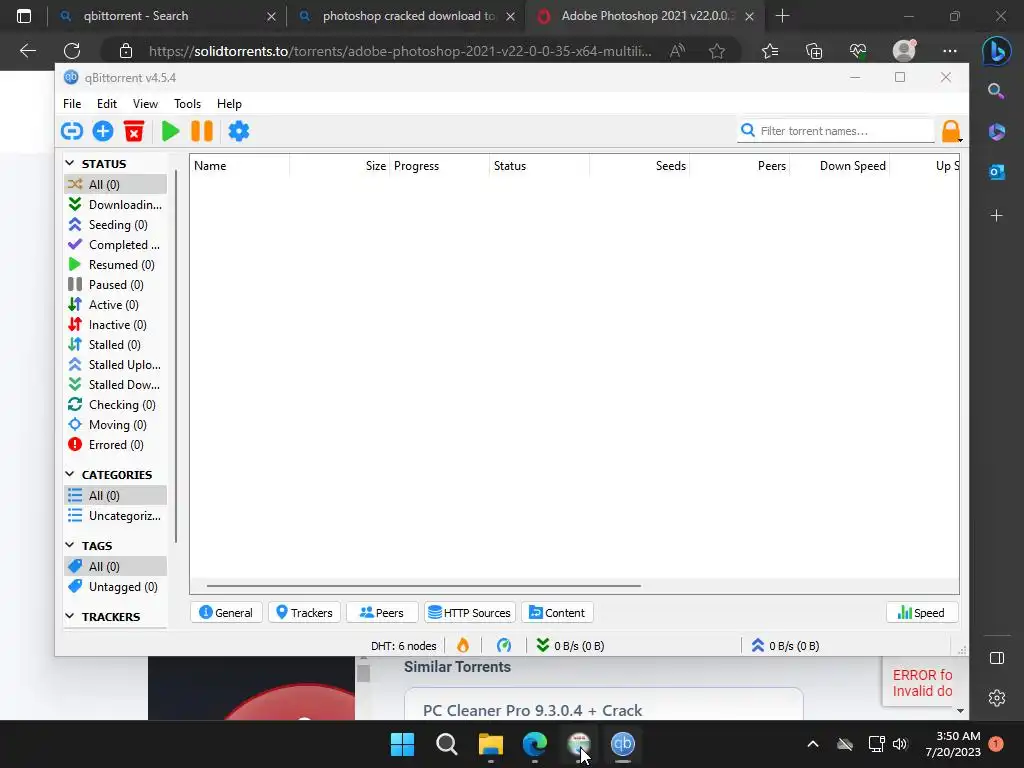This screenshot has width=1024, height=768.
Task: Sort torrents by Seeds column
Action: point(639,166)
